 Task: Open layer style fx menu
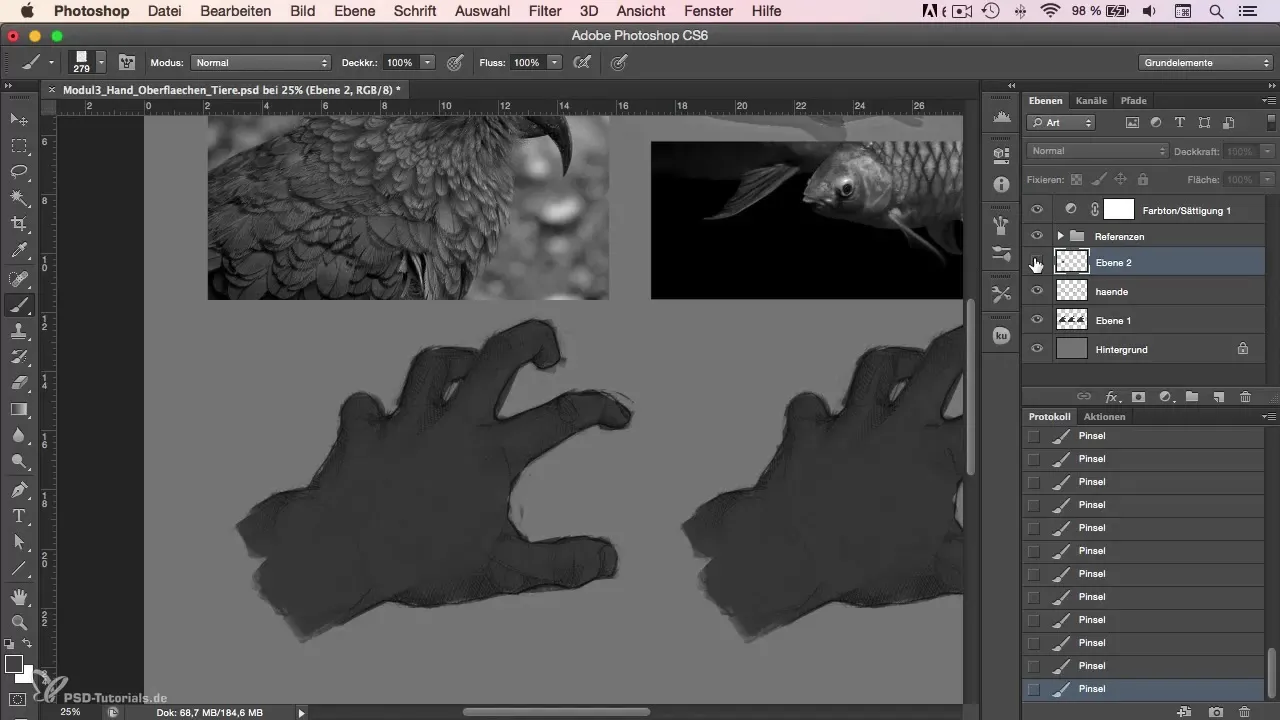[1111, 397]
